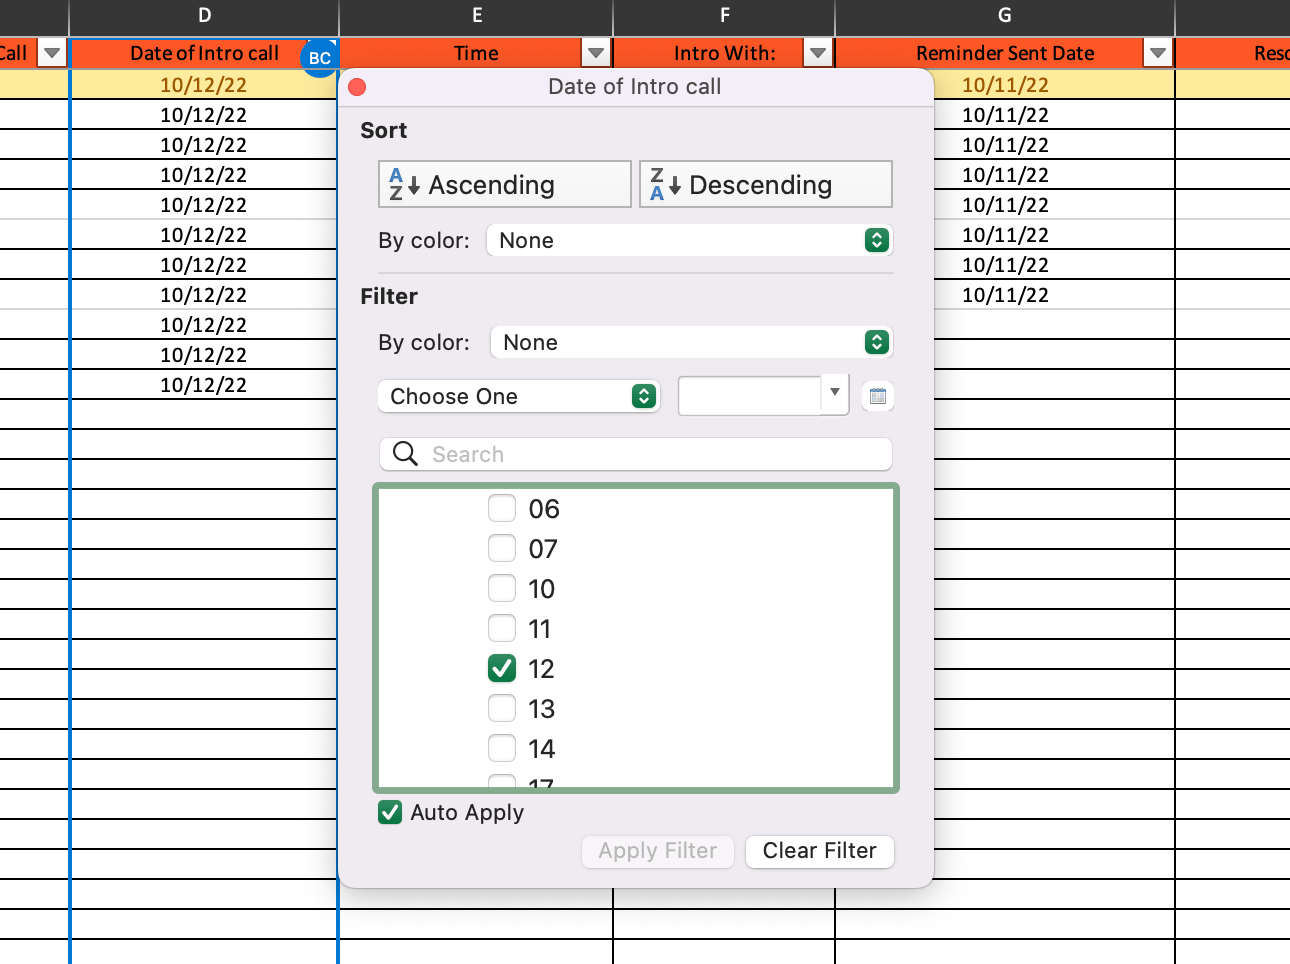Click the Date of Intro call header cell
This screenshot has width=1290, height=964.
click(x=204, y=53)
